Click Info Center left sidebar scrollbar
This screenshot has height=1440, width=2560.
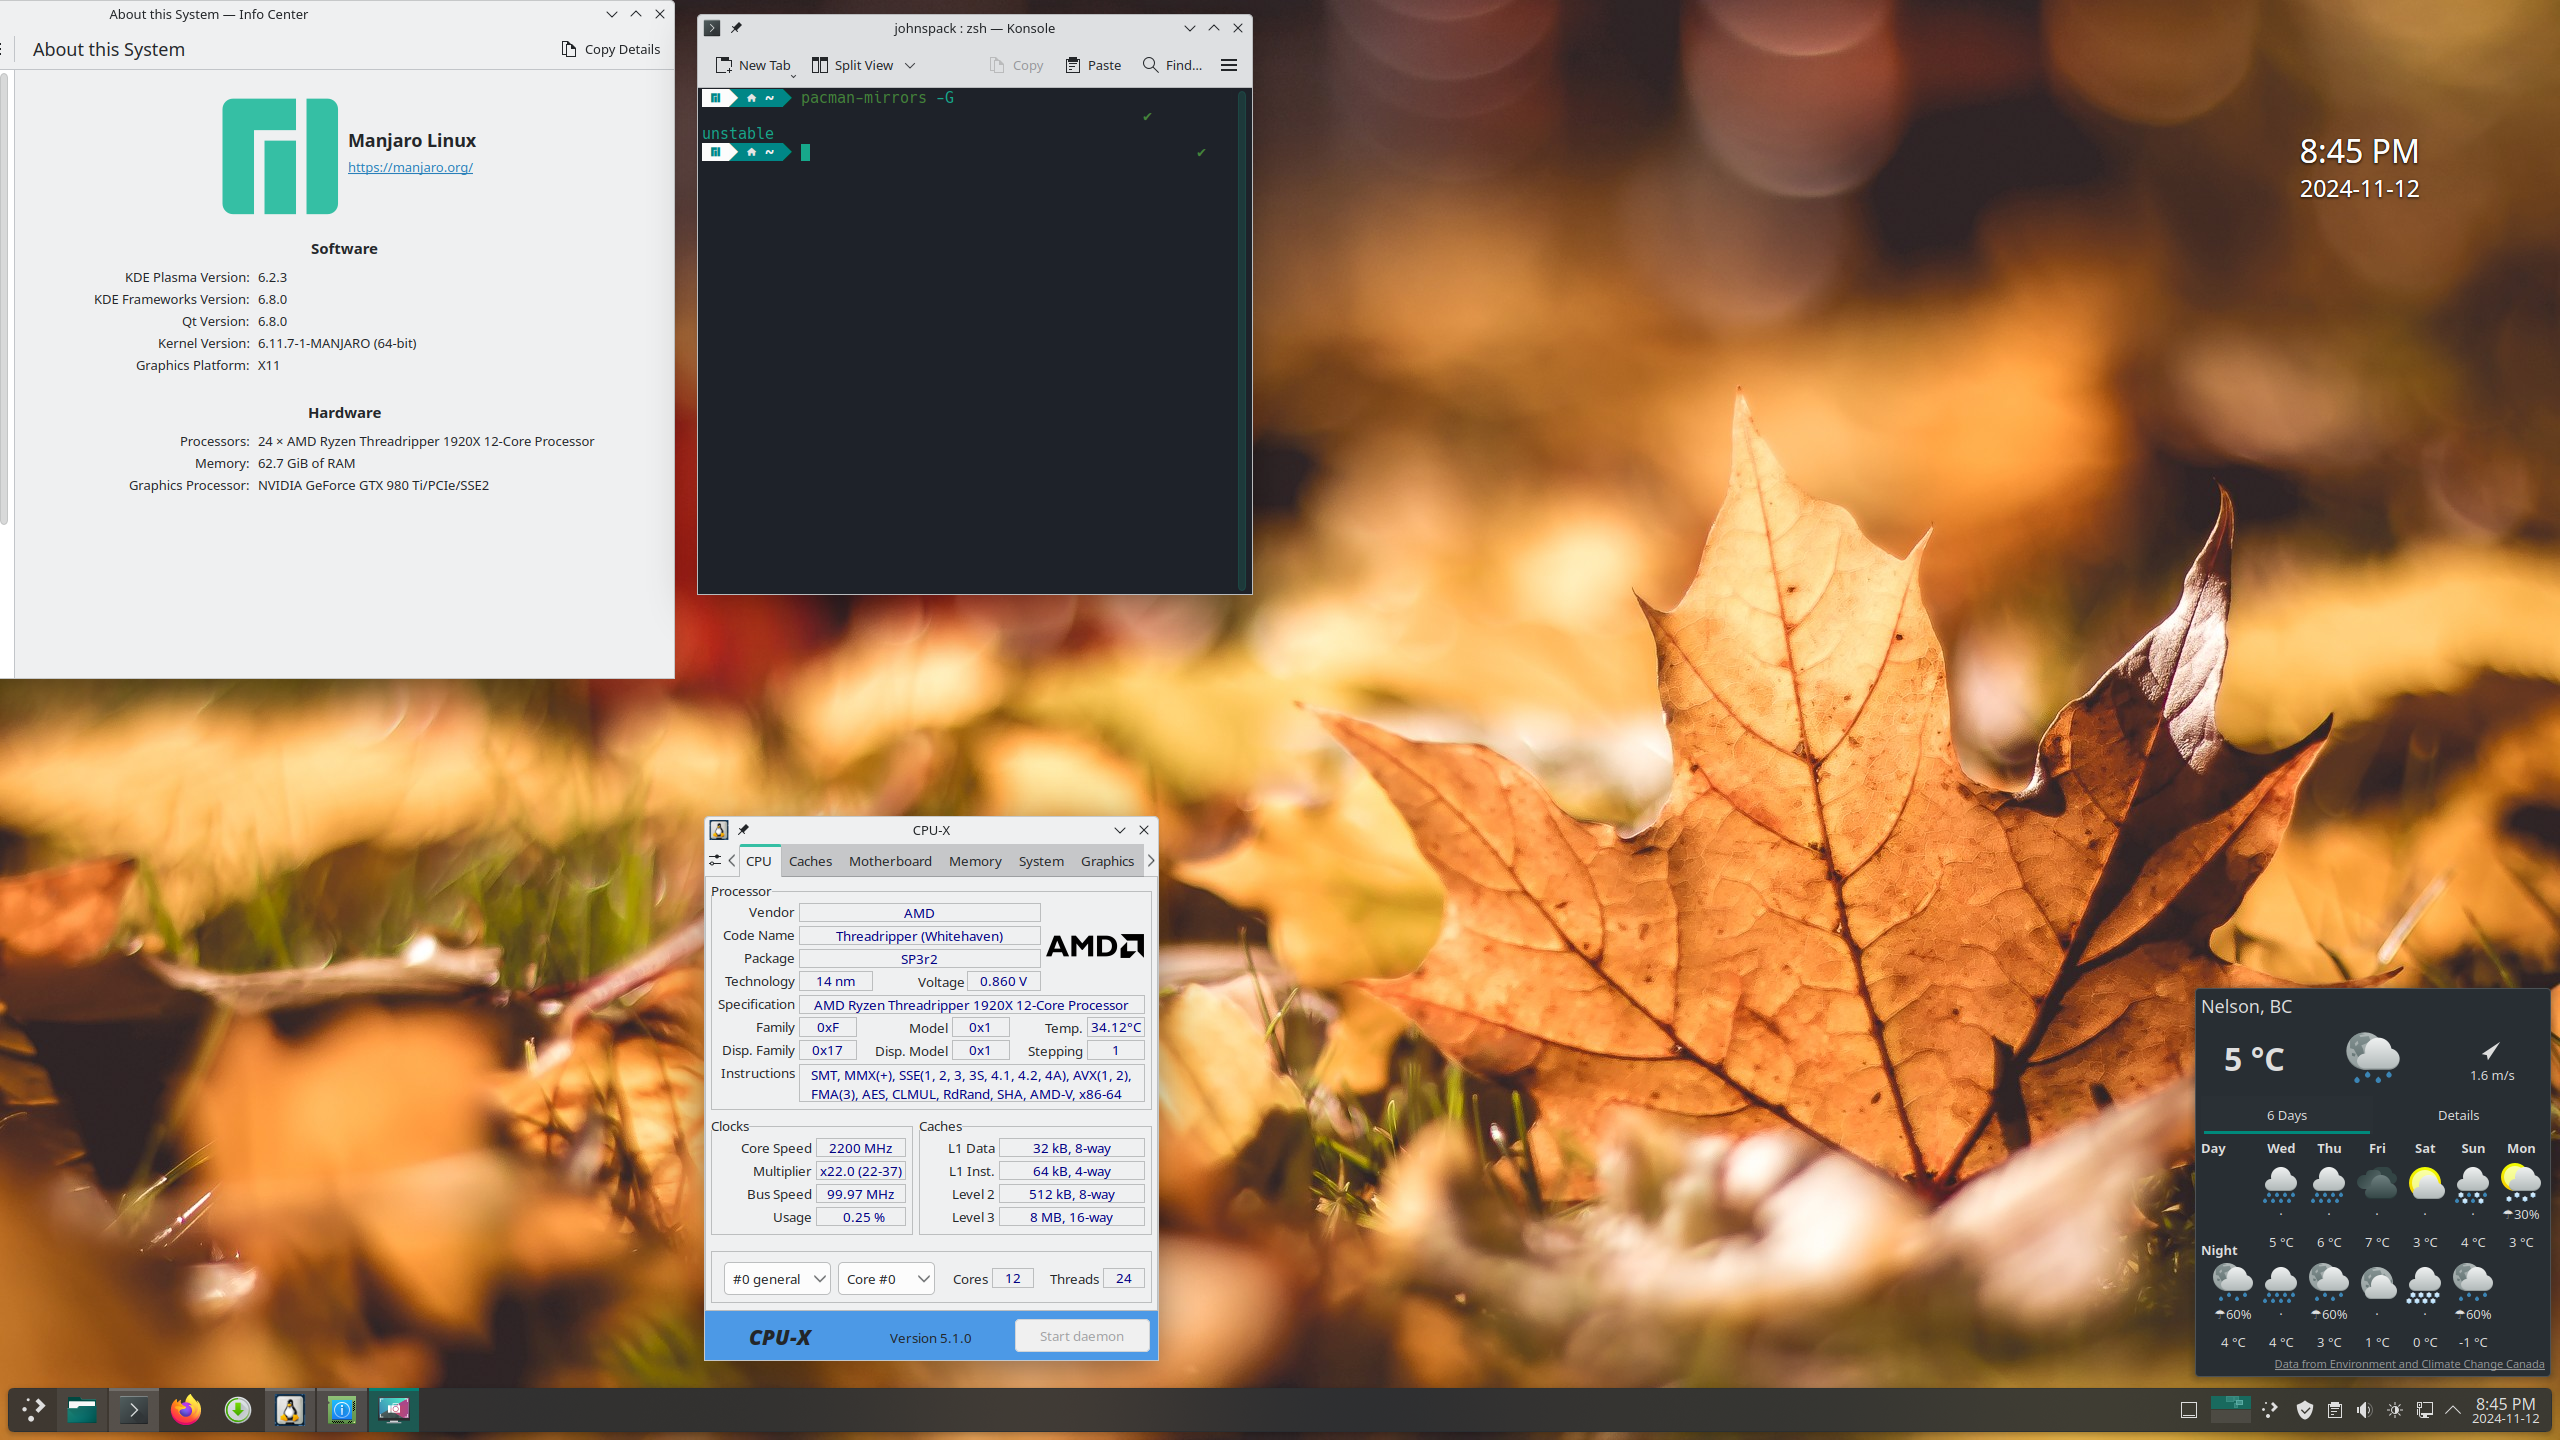pyautogui.click(x=4, y=300)
